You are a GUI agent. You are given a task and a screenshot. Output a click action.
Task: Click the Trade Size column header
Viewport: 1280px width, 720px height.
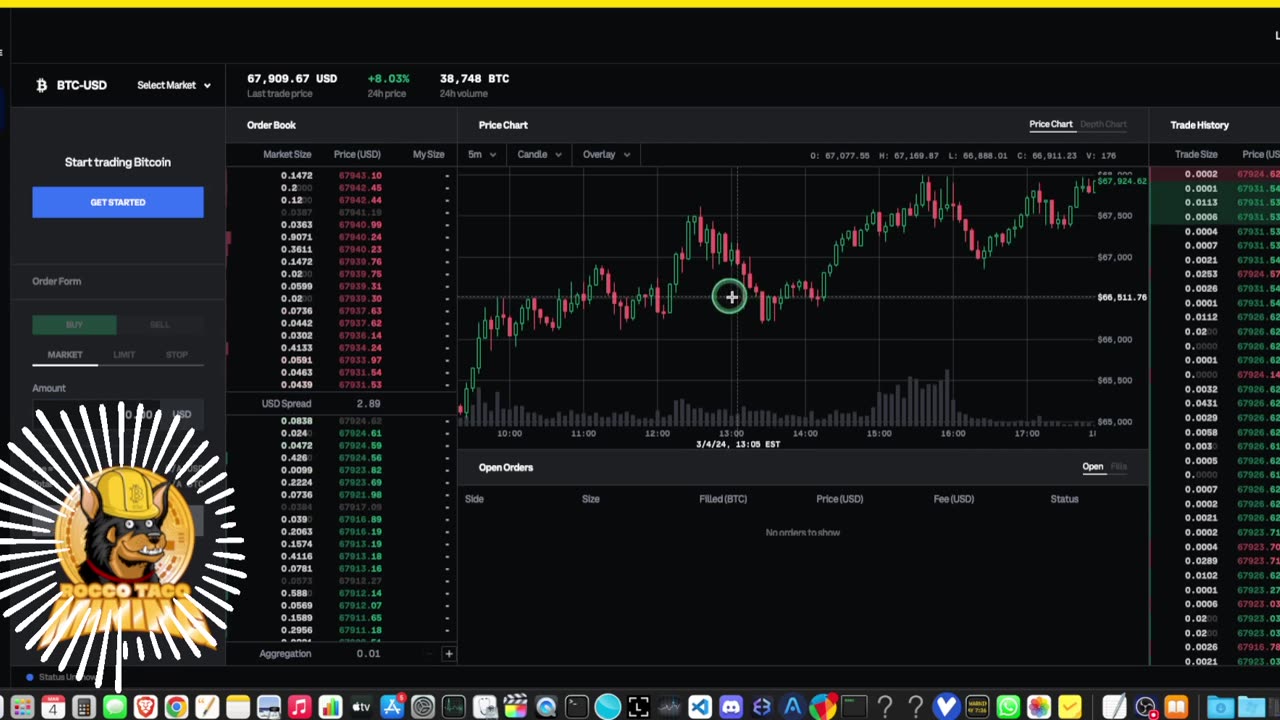pos(1196,154)
